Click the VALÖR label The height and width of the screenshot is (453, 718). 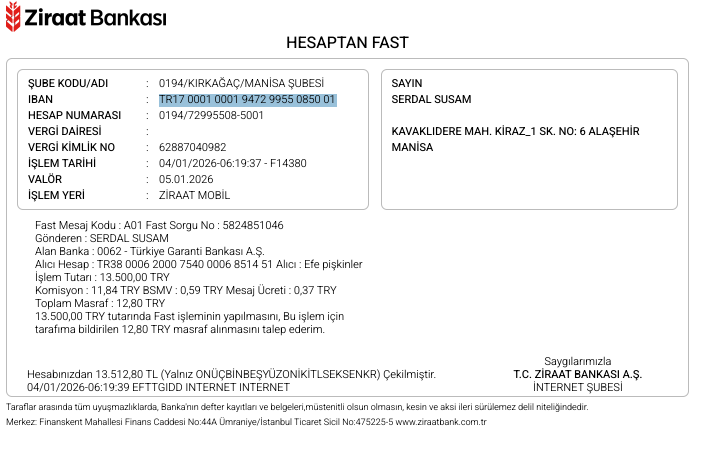click(45, 180)
